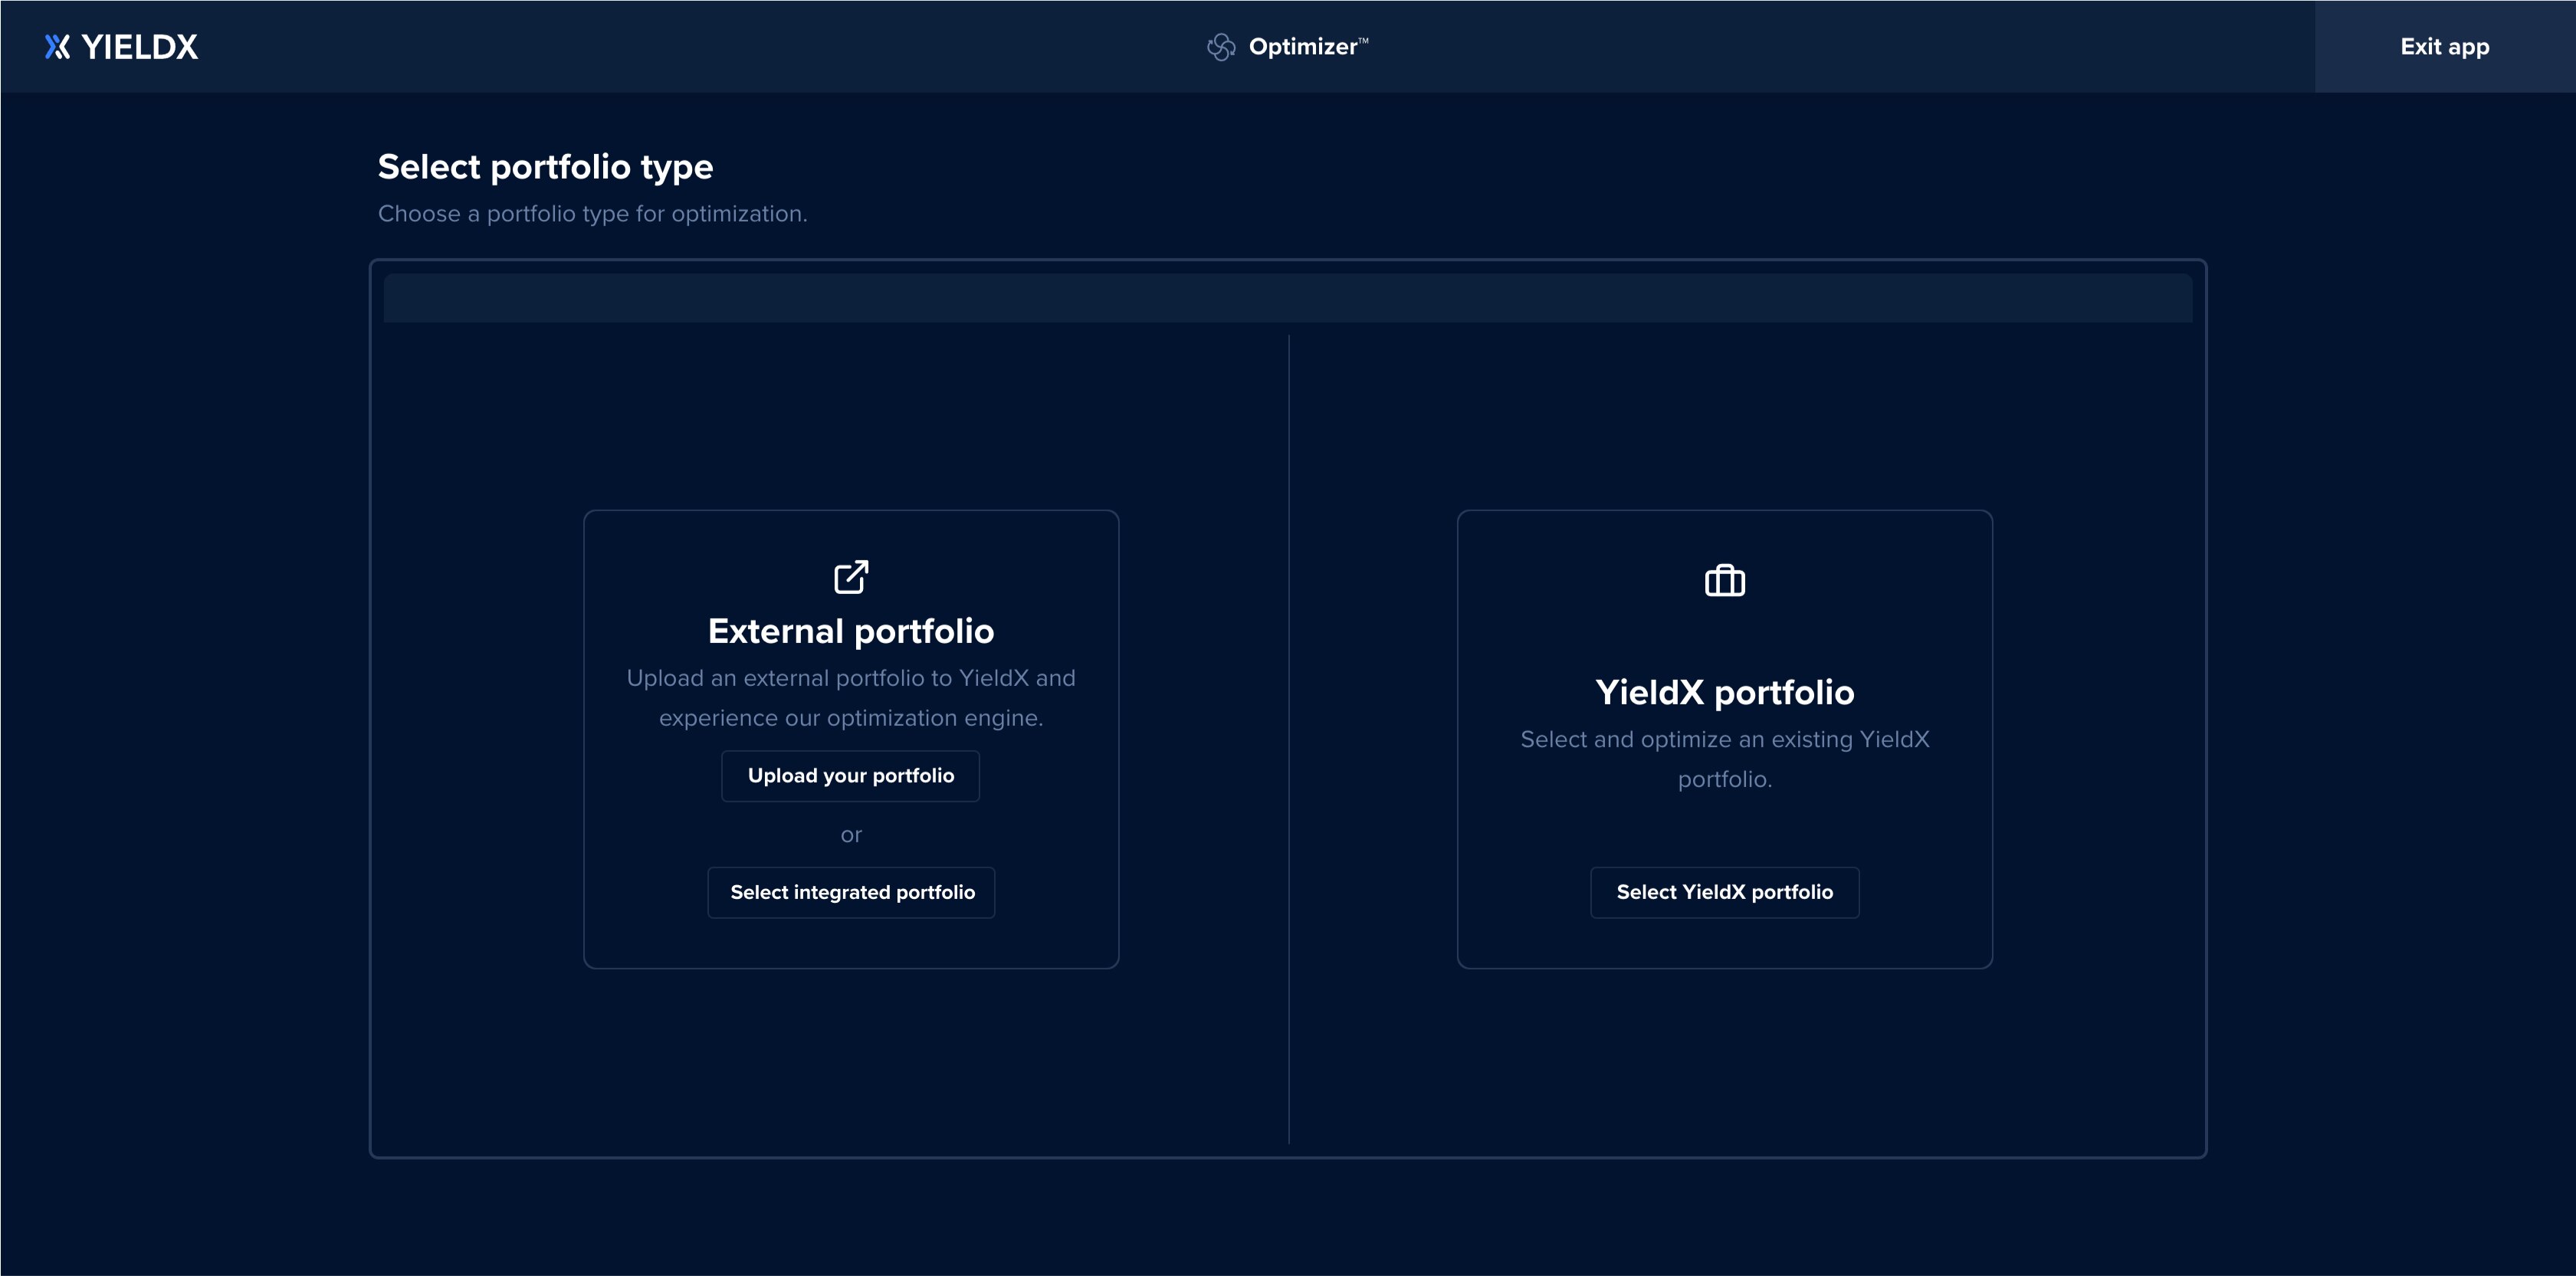
Task: Click the empty banner strip atop panel
Action: [x=1287, y=298]
